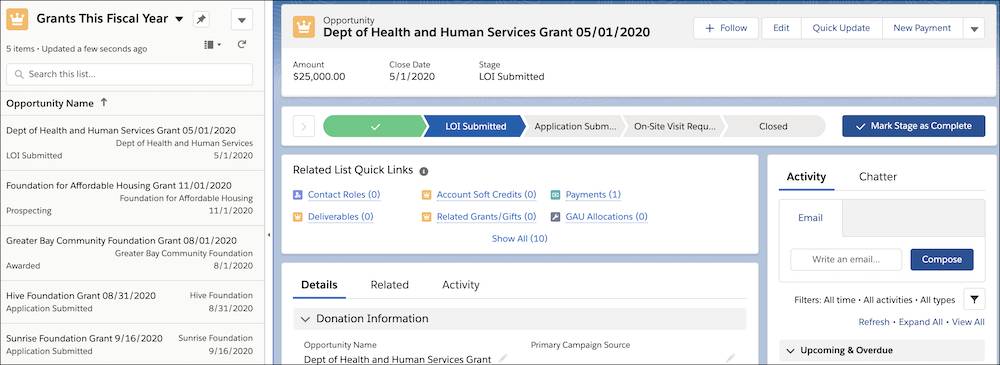The image size is (1000, 365).
Task: Click the activity filter funnel icon
Action: pos(974,299)
